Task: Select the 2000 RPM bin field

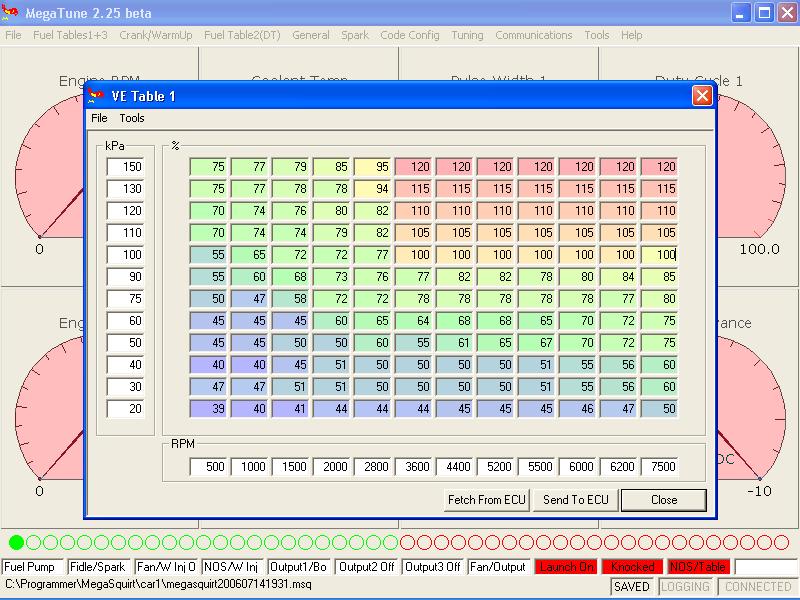Action: (x=331, y=466)
